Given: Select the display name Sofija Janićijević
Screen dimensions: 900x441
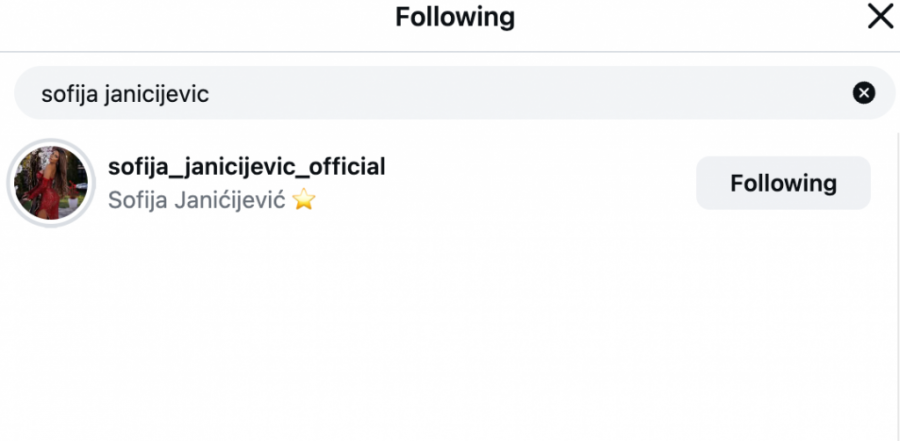Looking at the screenshot, I should click(197, 200).
